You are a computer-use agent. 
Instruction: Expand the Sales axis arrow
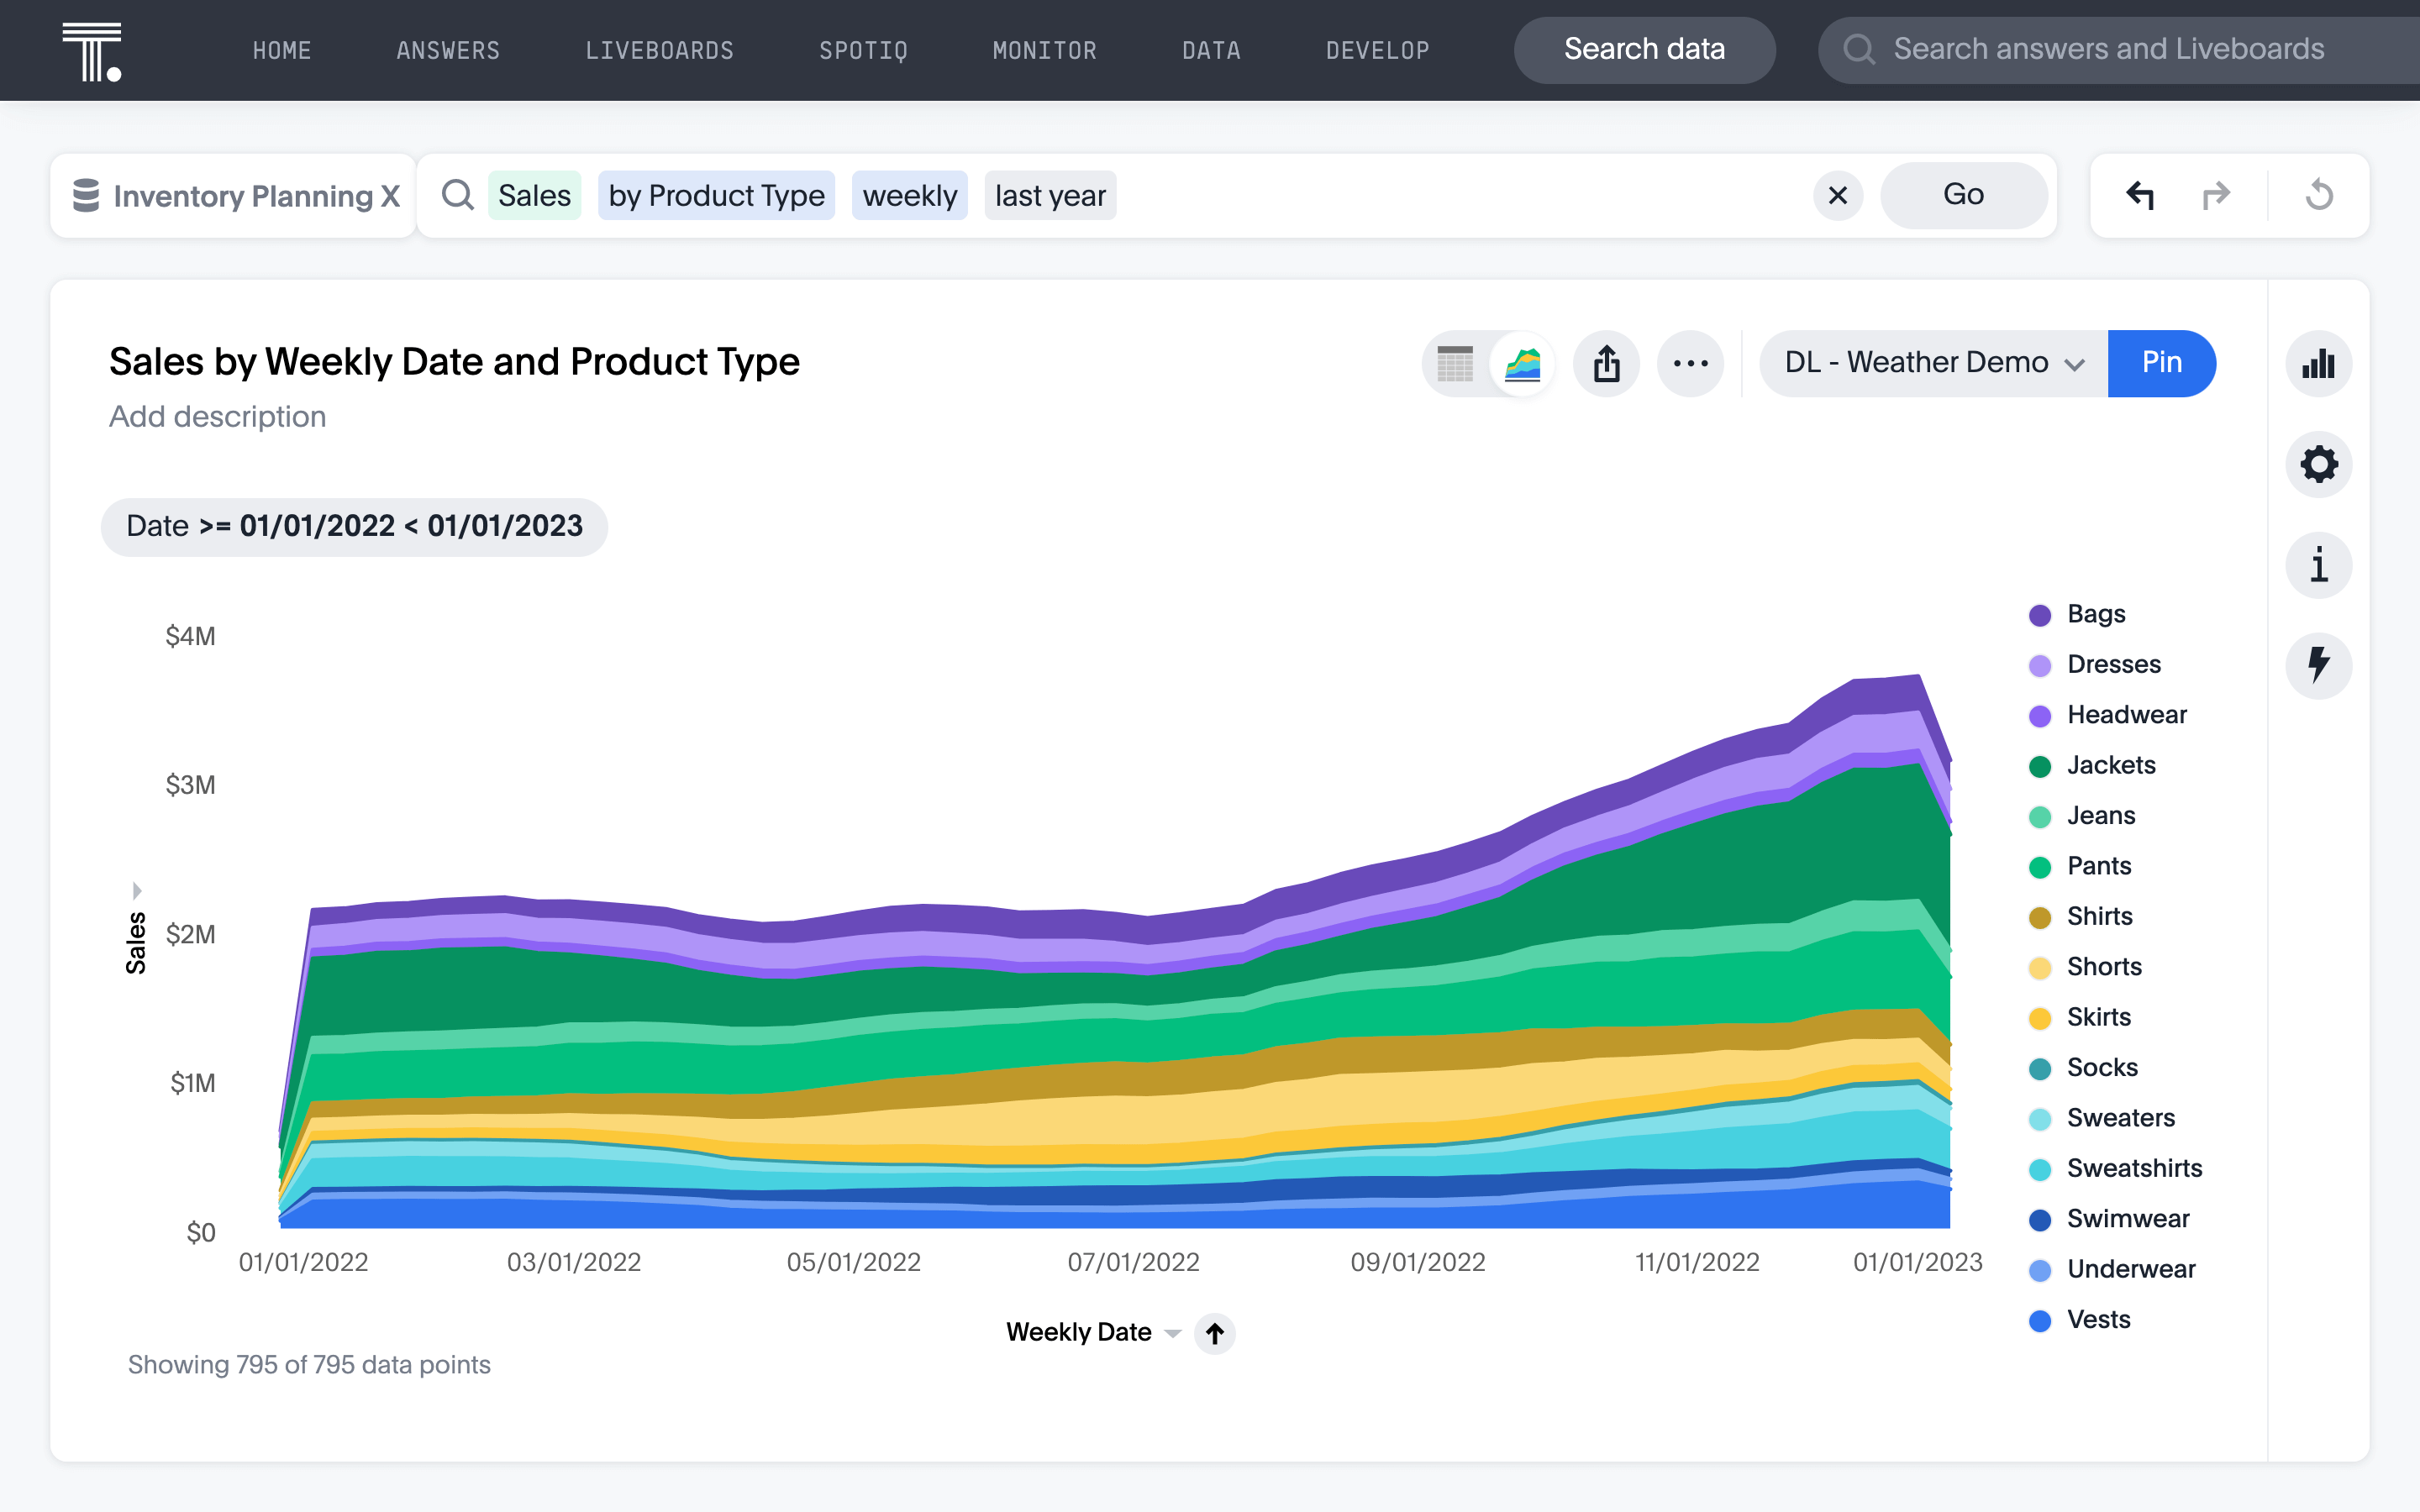pyautogui.click(x=137, y=890)
